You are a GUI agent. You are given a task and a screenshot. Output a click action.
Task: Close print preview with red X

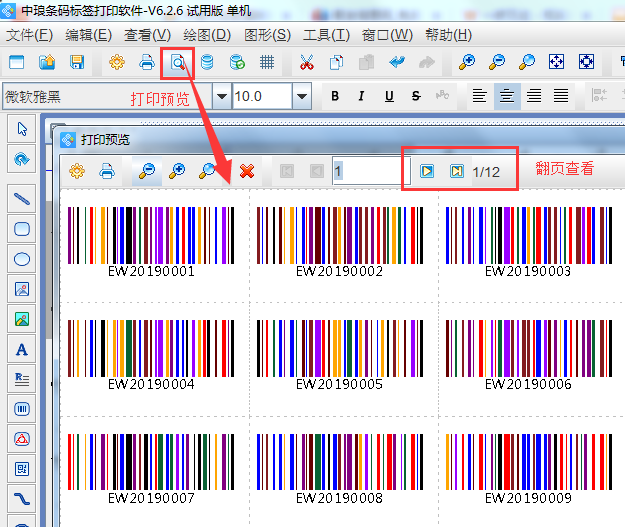(x=246, y=171)
